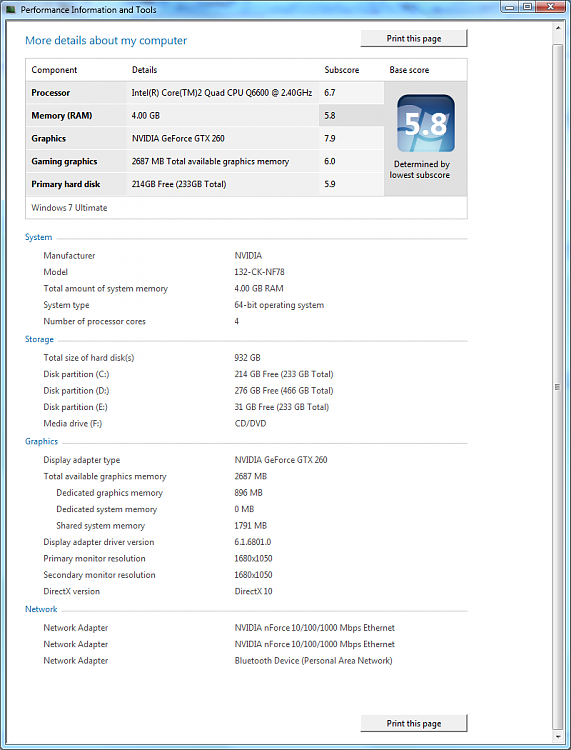The image size is (571, 750).
Task: Click the More details about my computer heading
Action: coord(106,41)
